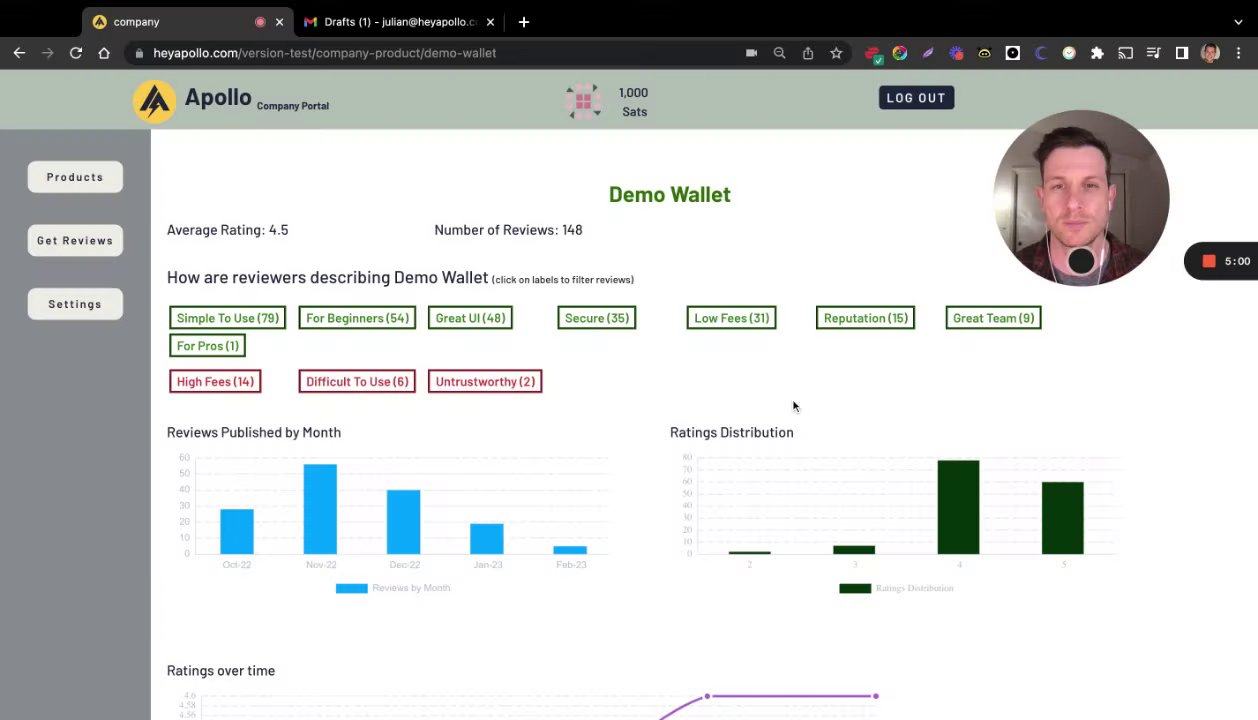Filter reviews by Reputation (15)
The width and height of the screenshot is (1258, 720).
pyautogui.click(x=866, y=318)
